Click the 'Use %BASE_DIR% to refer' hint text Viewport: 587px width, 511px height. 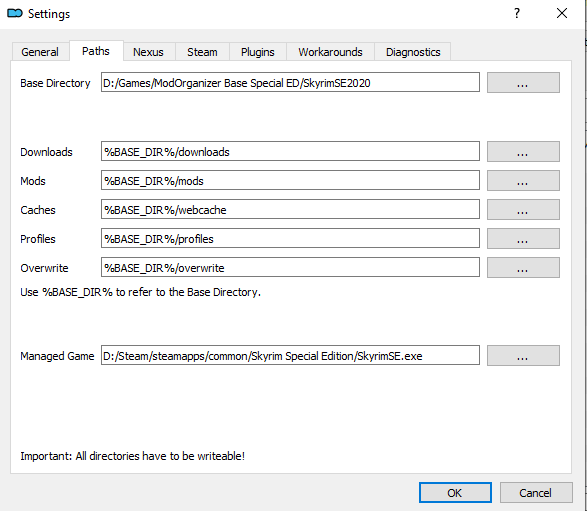click(x=140, y=292)
